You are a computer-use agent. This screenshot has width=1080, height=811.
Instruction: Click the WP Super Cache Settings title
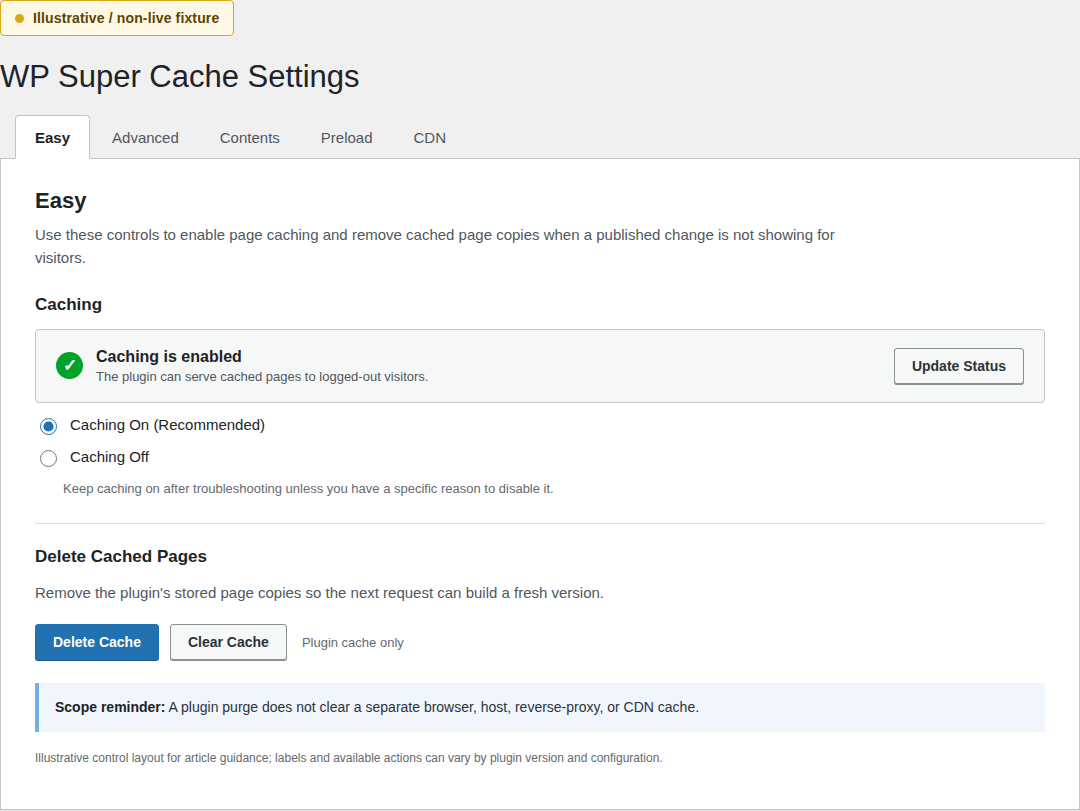tap(180, 76)
